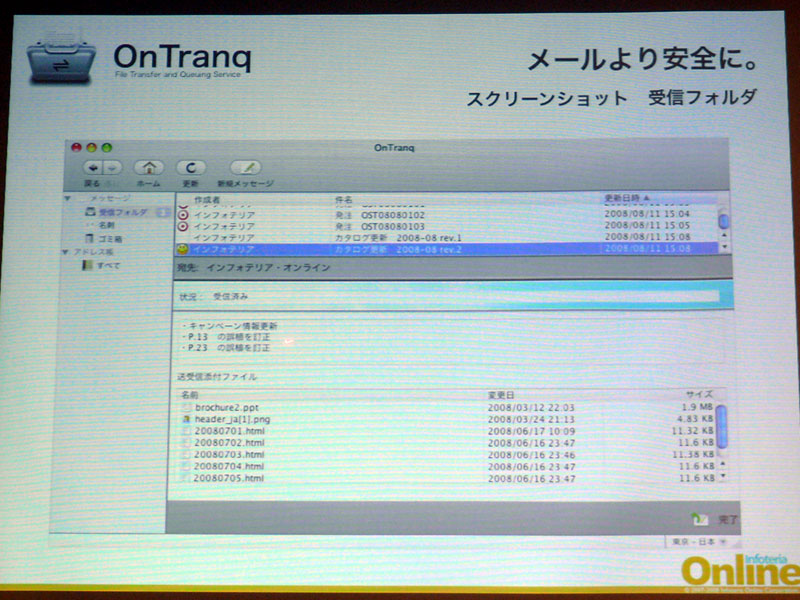Screen dimensions: 800x600
Task: Click the date 2008/08/11 15:05
Action: tap(647, 225)
